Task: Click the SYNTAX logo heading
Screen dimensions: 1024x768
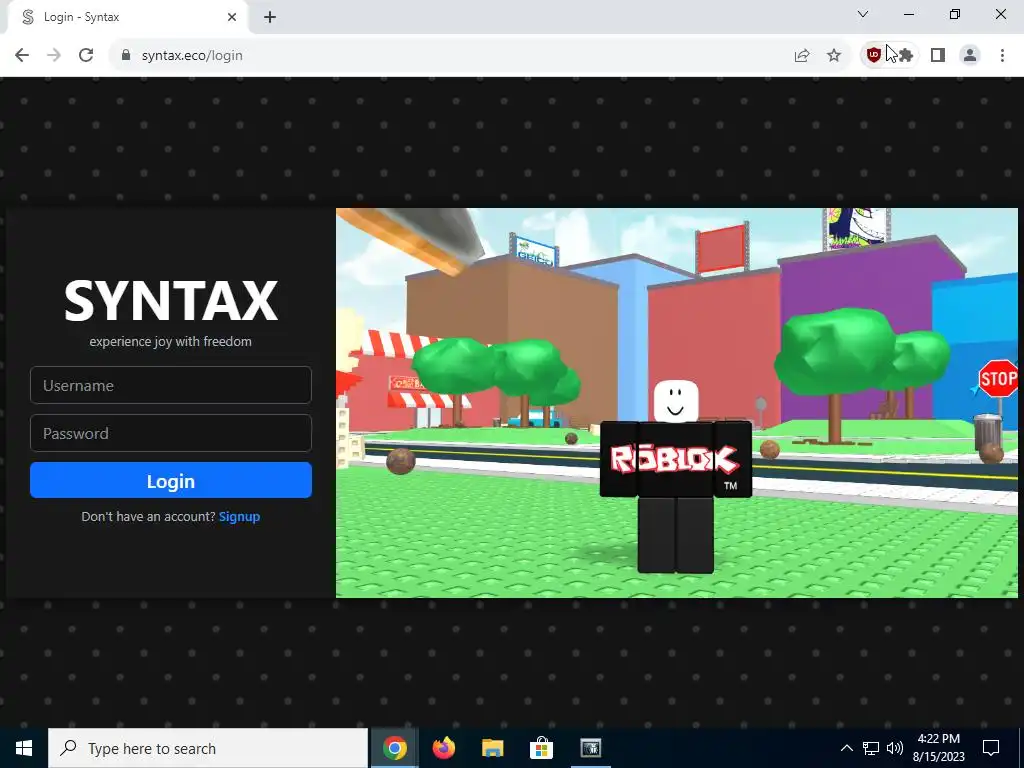Action: (x=170, y=300)
